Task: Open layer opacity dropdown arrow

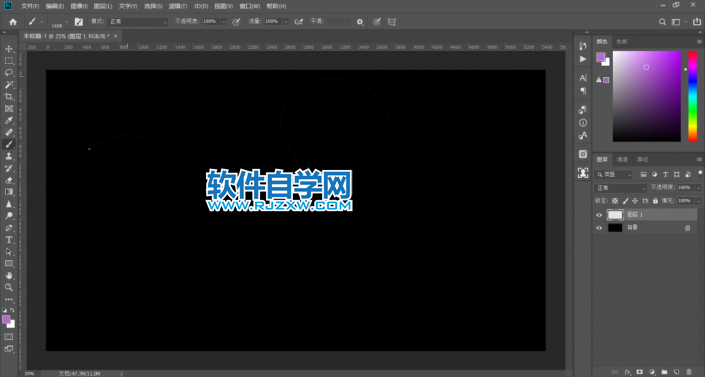Action: coord(698,188)
